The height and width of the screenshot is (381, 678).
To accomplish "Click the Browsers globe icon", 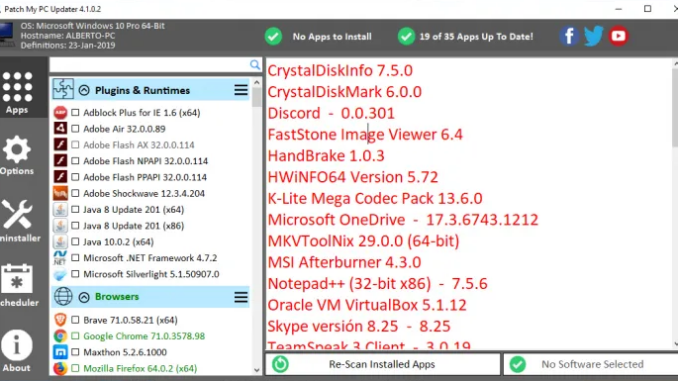I will [x=63, y=297].
